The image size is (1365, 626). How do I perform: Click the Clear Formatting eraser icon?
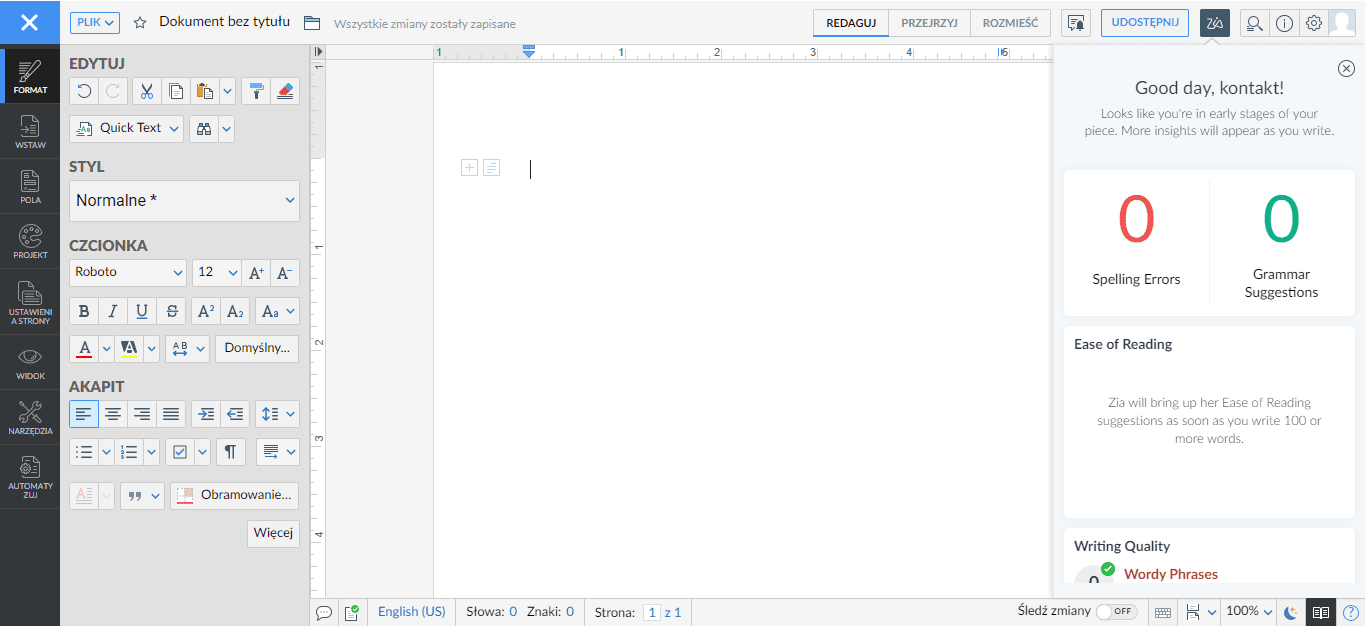click(x=285, y=92)
